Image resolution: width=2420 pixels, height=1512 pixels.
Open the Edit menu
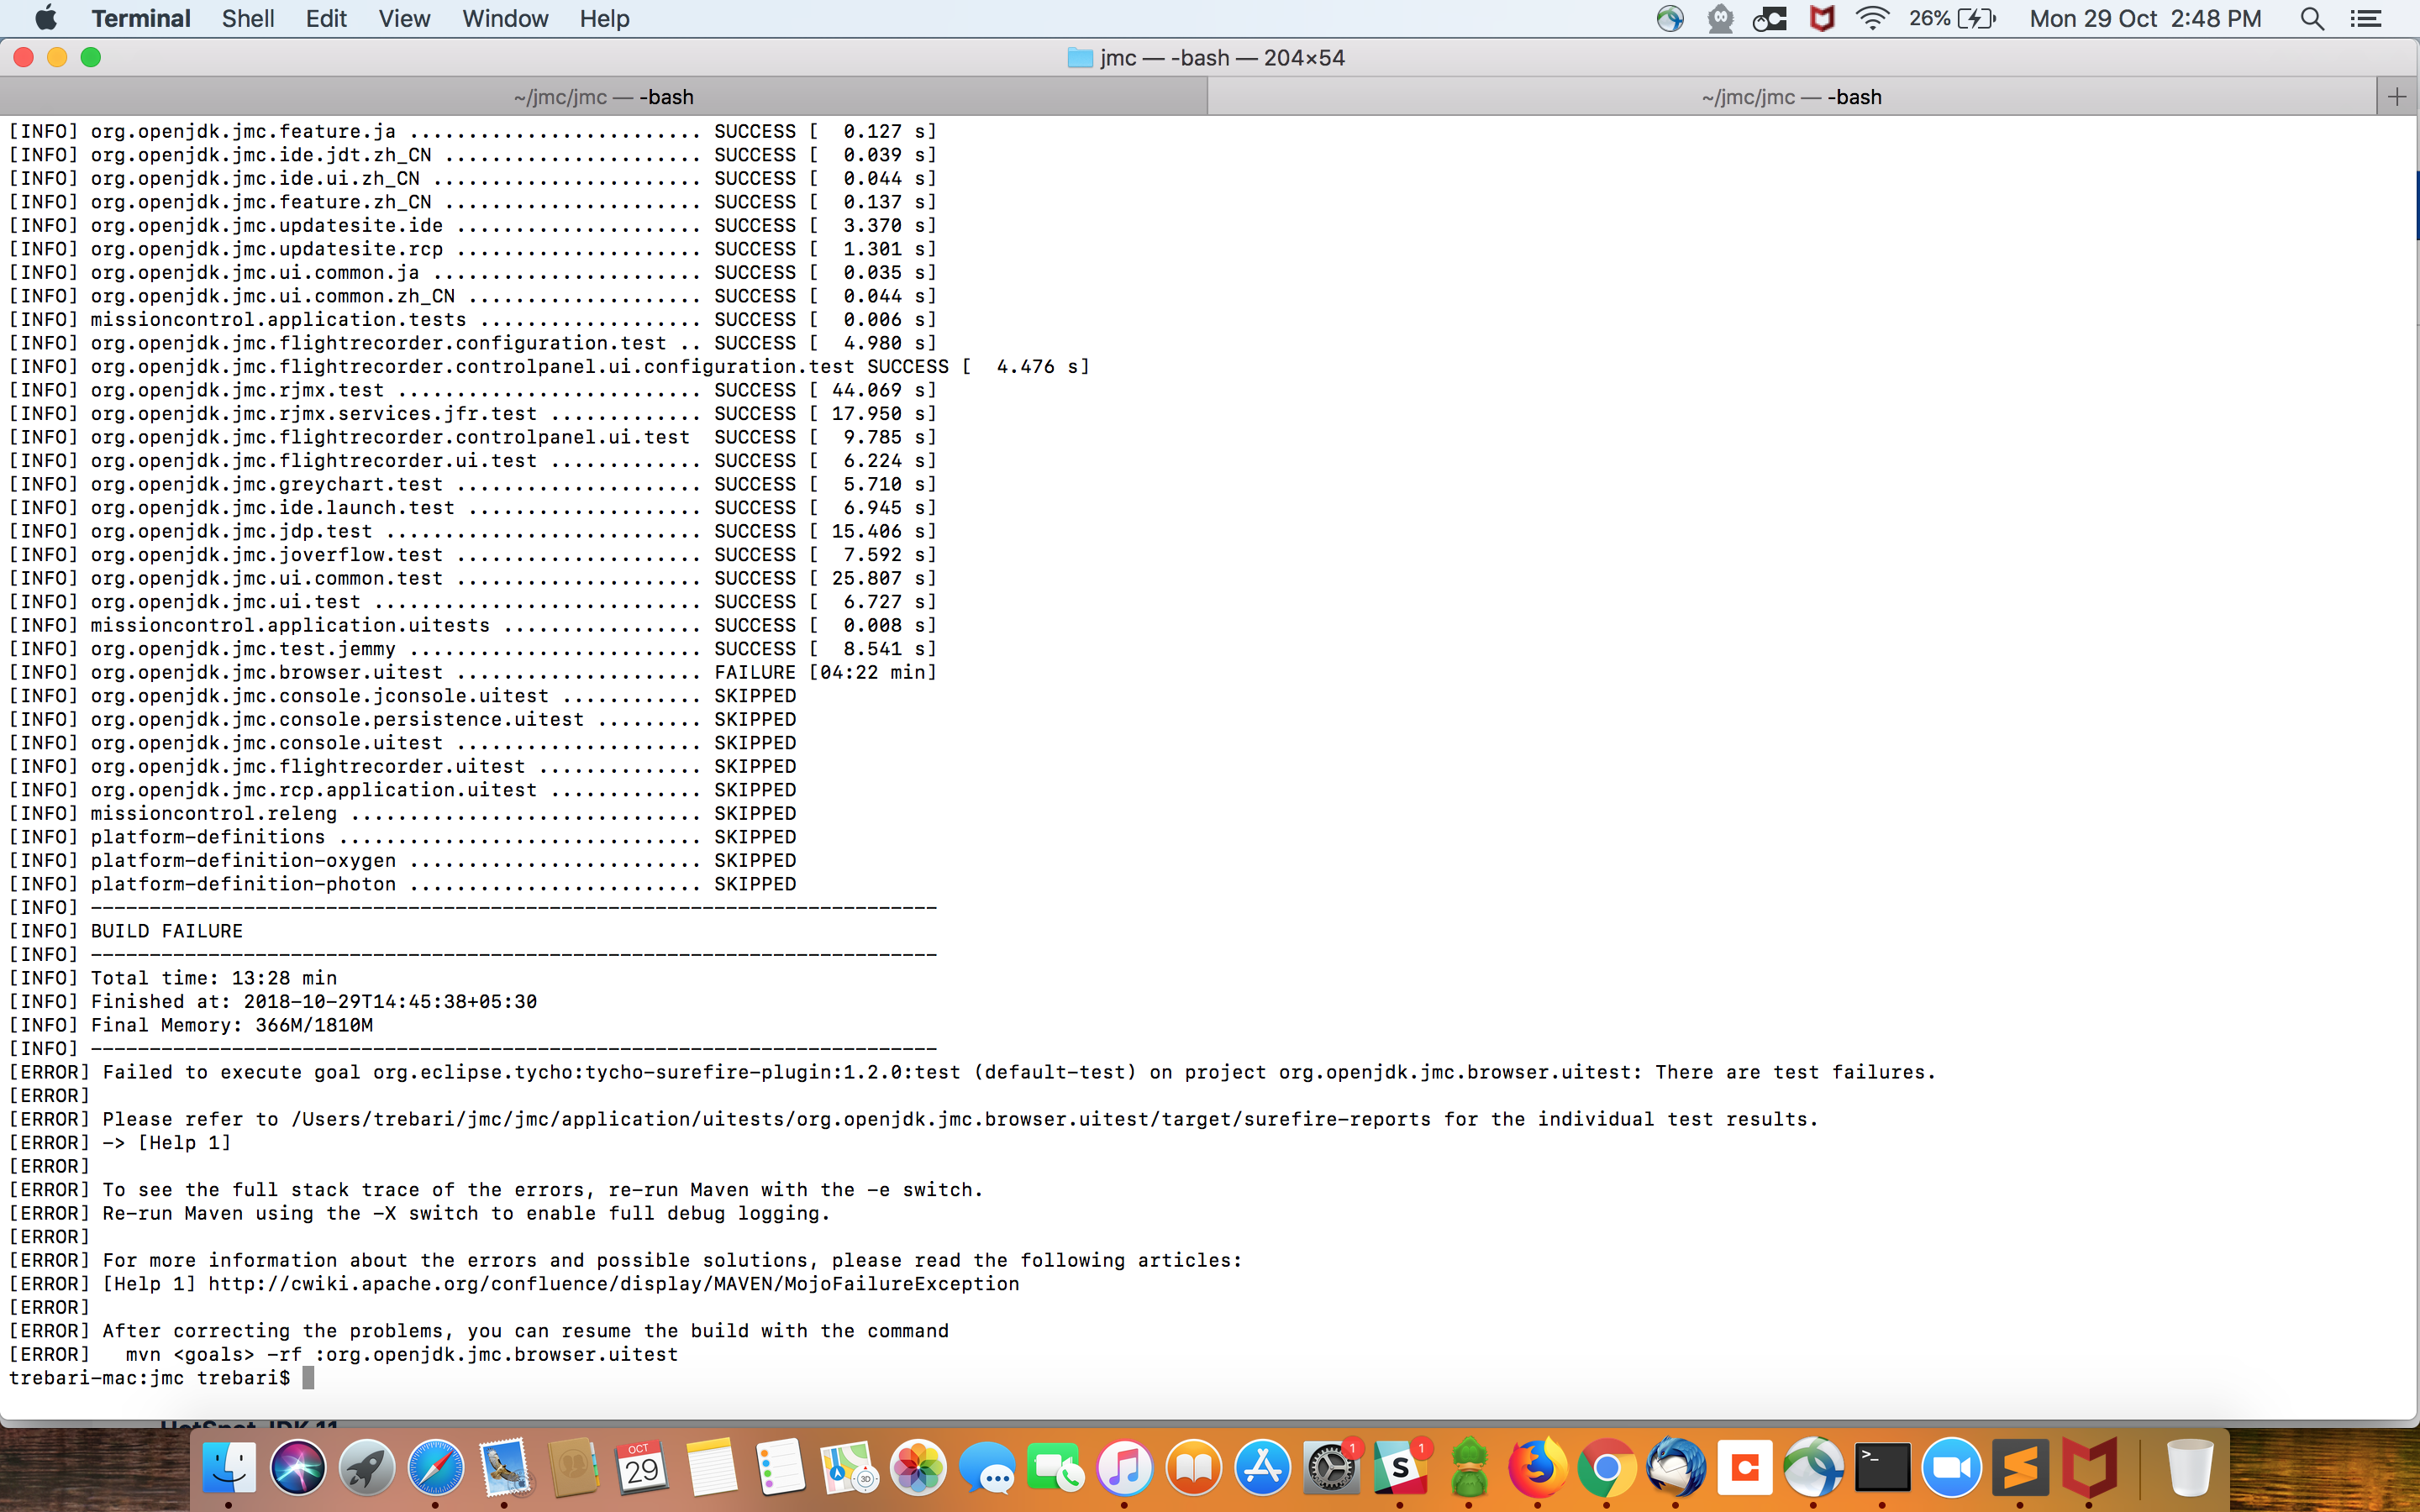326,19
